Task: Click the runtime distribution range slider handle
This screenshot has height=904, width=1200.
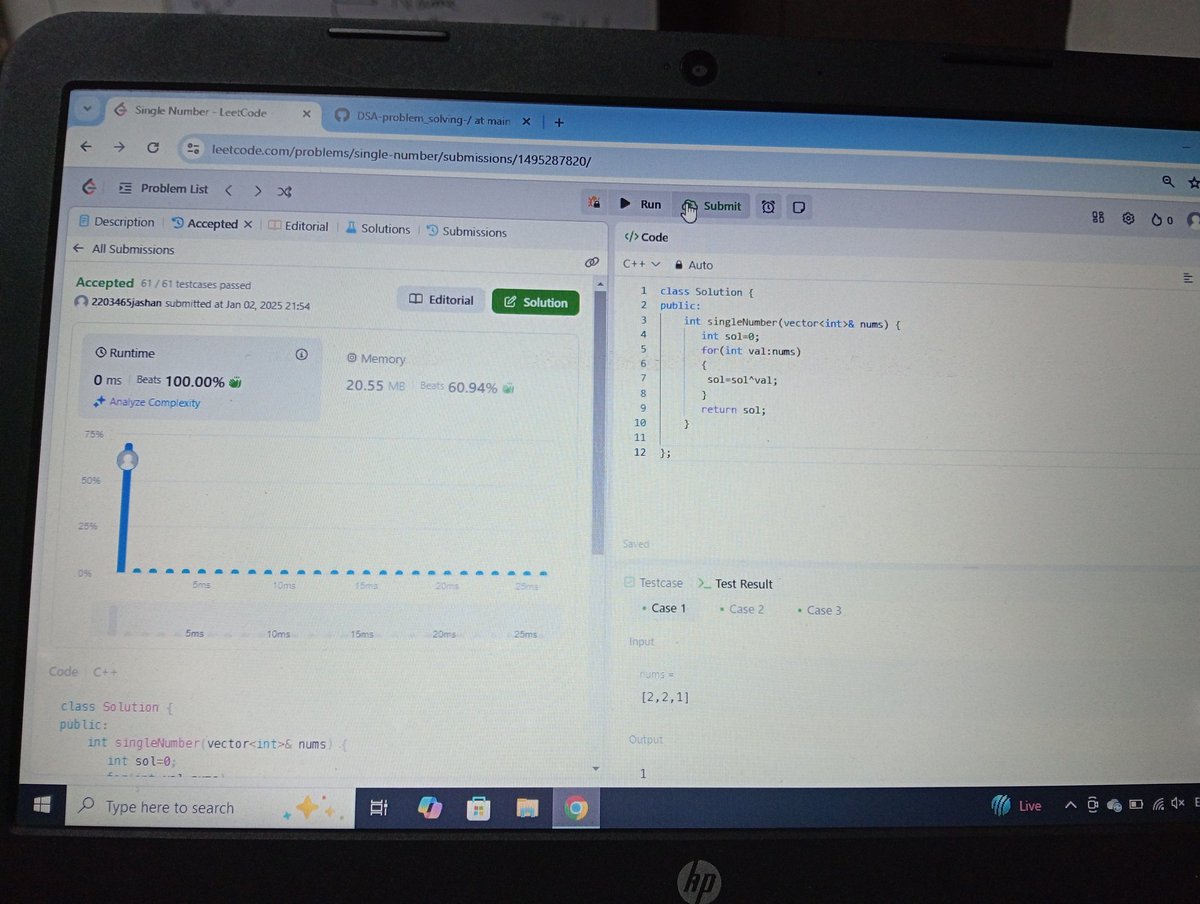Action: (112, 620)
